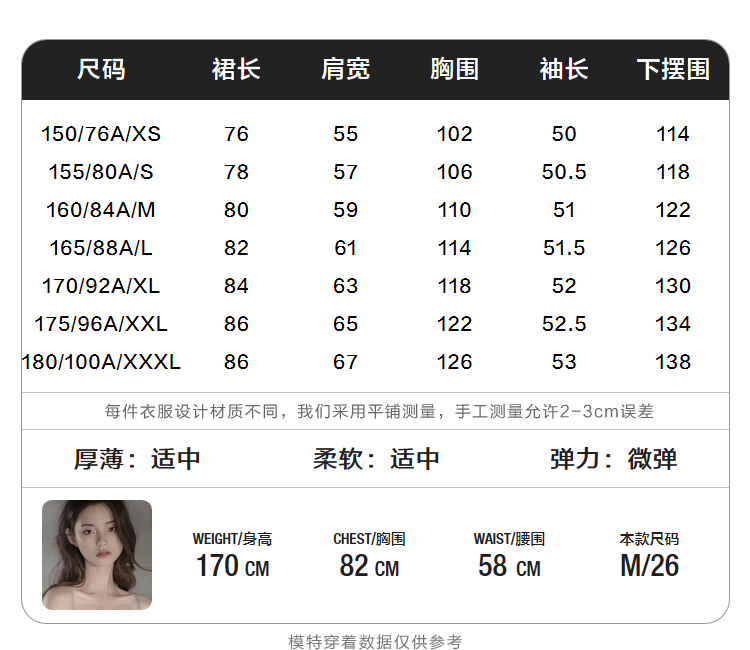Select the 尺码 column header

tap(101, 69)
